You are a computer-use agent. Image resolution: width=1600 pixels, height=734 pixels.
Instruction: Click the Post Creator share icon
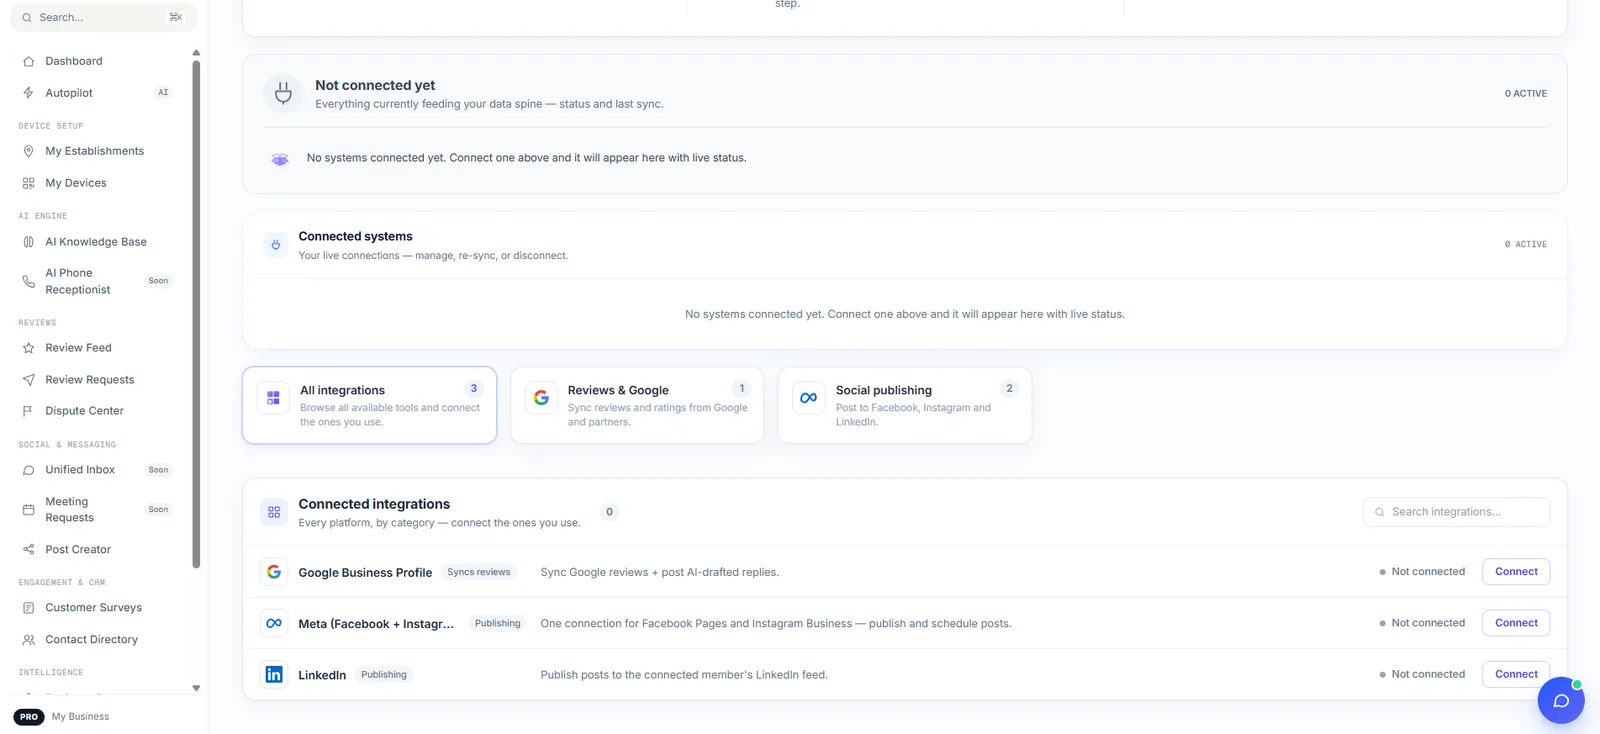pyautogui.click(x=28, y=550)
